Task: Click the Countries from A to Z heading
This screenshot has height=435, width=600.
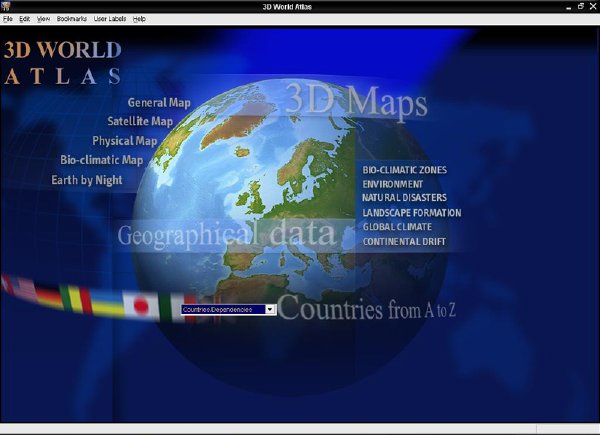Action: coord(367,308)
